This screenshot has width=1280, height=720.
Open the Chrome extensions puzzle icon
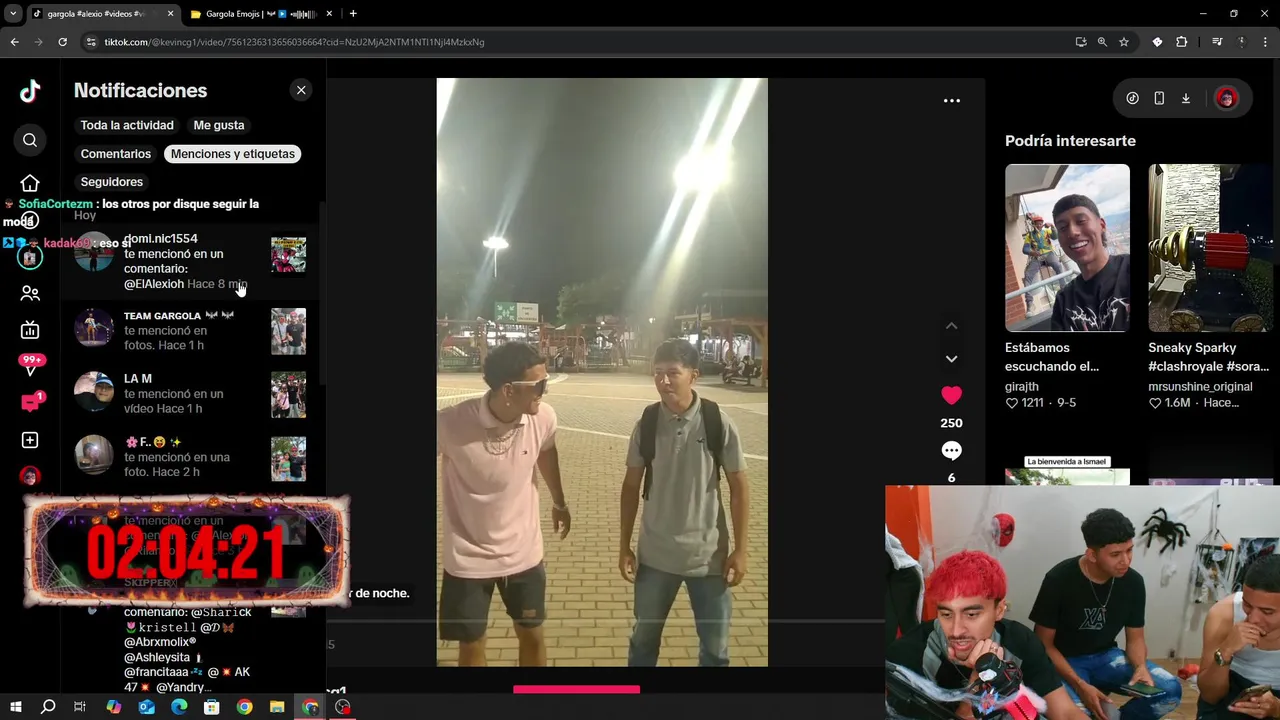1182,42
